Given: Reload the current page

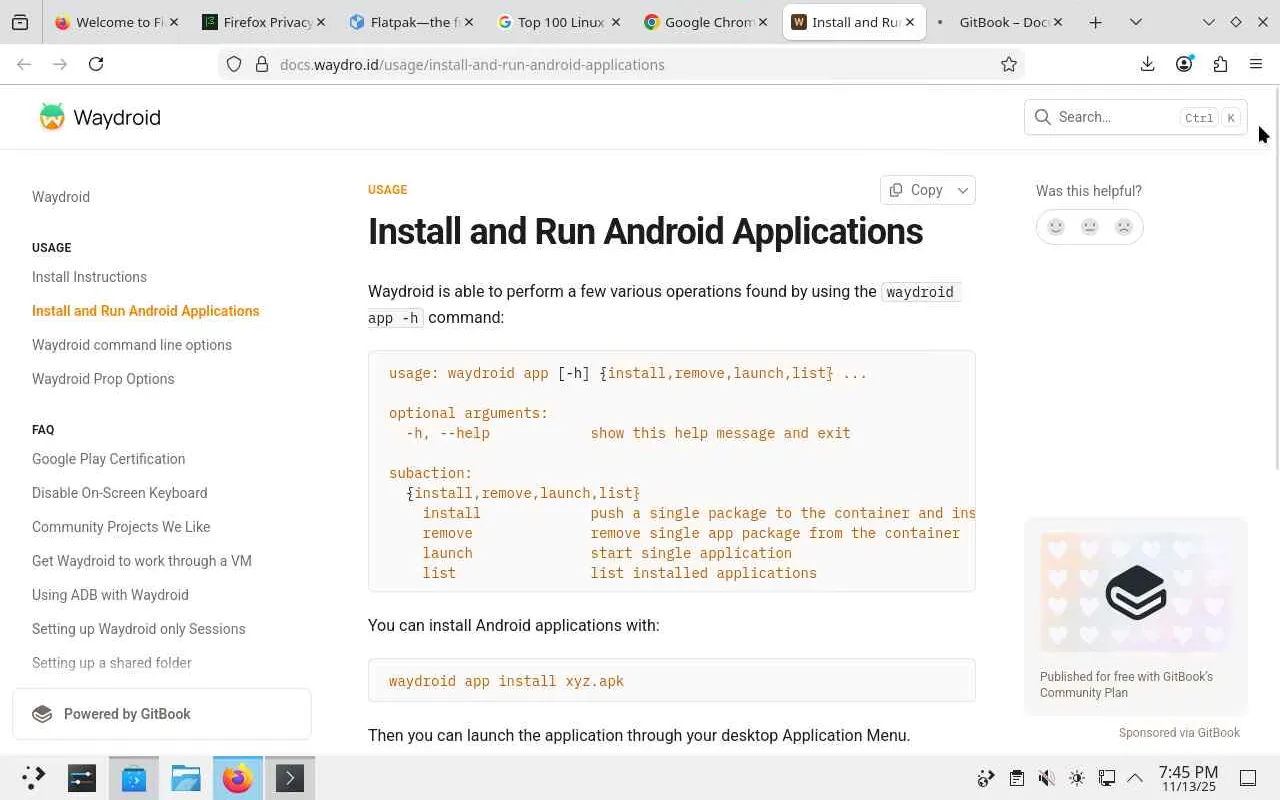Looking at the screenshot, I should point(96,64).
